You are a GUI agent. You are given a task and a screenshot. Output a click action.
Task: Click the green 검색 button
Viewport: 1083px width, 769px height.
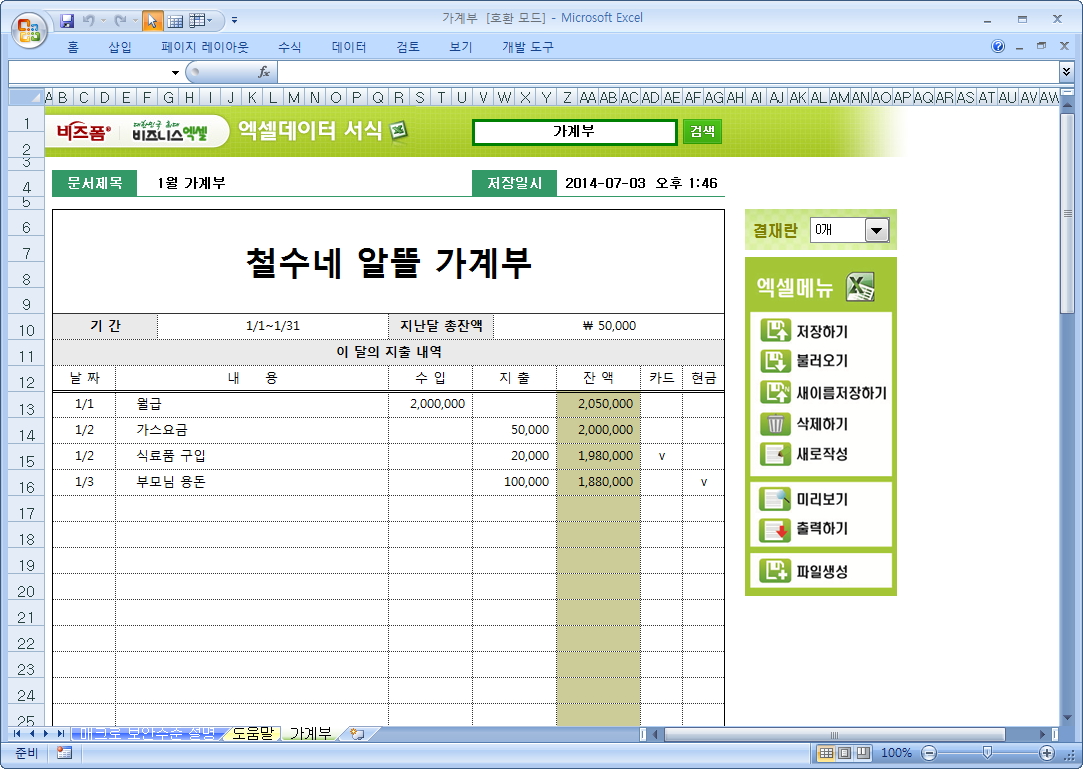(x=702, y=132)
